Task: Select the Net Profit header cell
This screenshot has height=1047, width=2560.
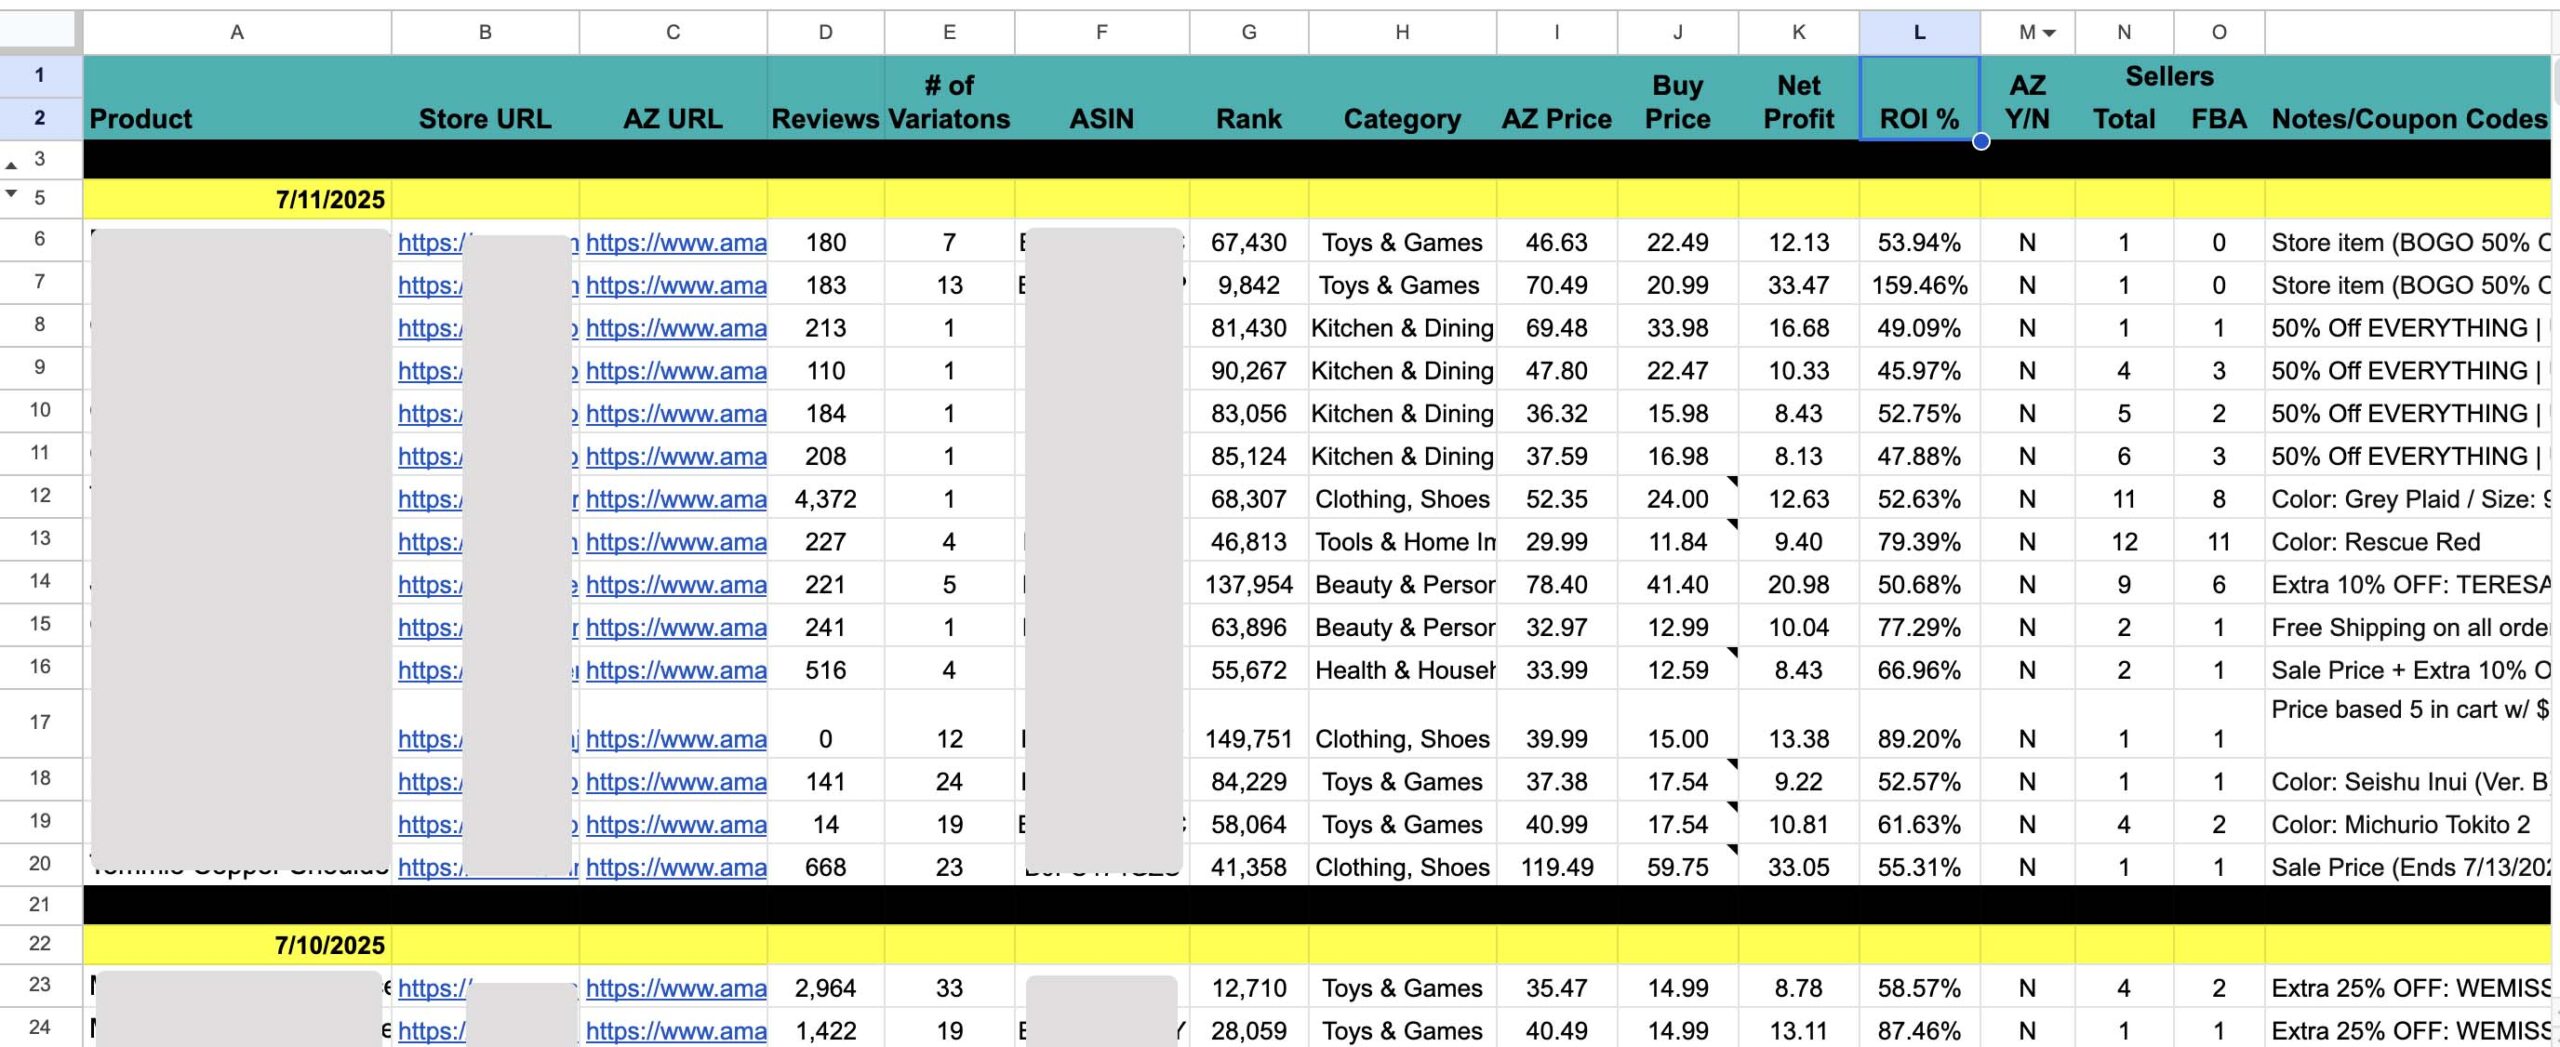Action: tap(1798, 98)
